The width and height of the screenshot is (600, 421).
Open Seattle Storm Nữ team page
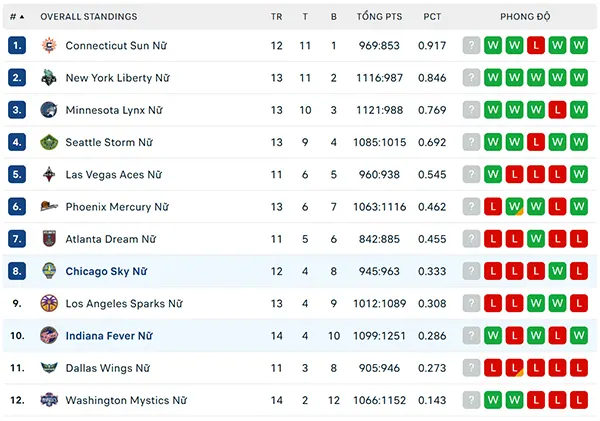109,142
